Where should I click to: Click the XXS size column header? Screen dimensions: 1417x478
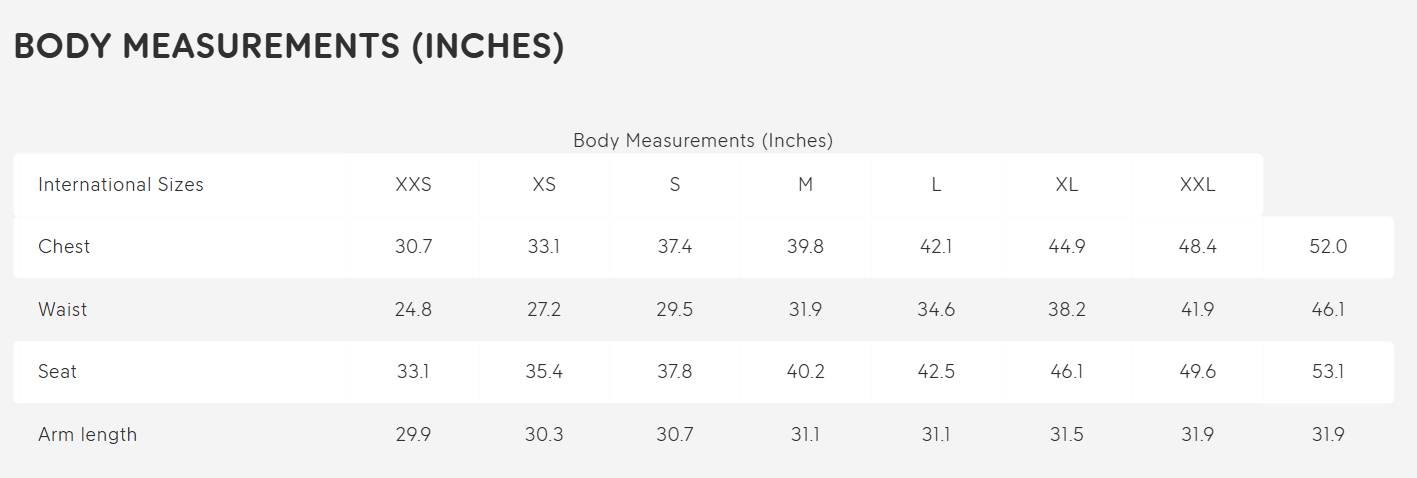coord(414,185)
